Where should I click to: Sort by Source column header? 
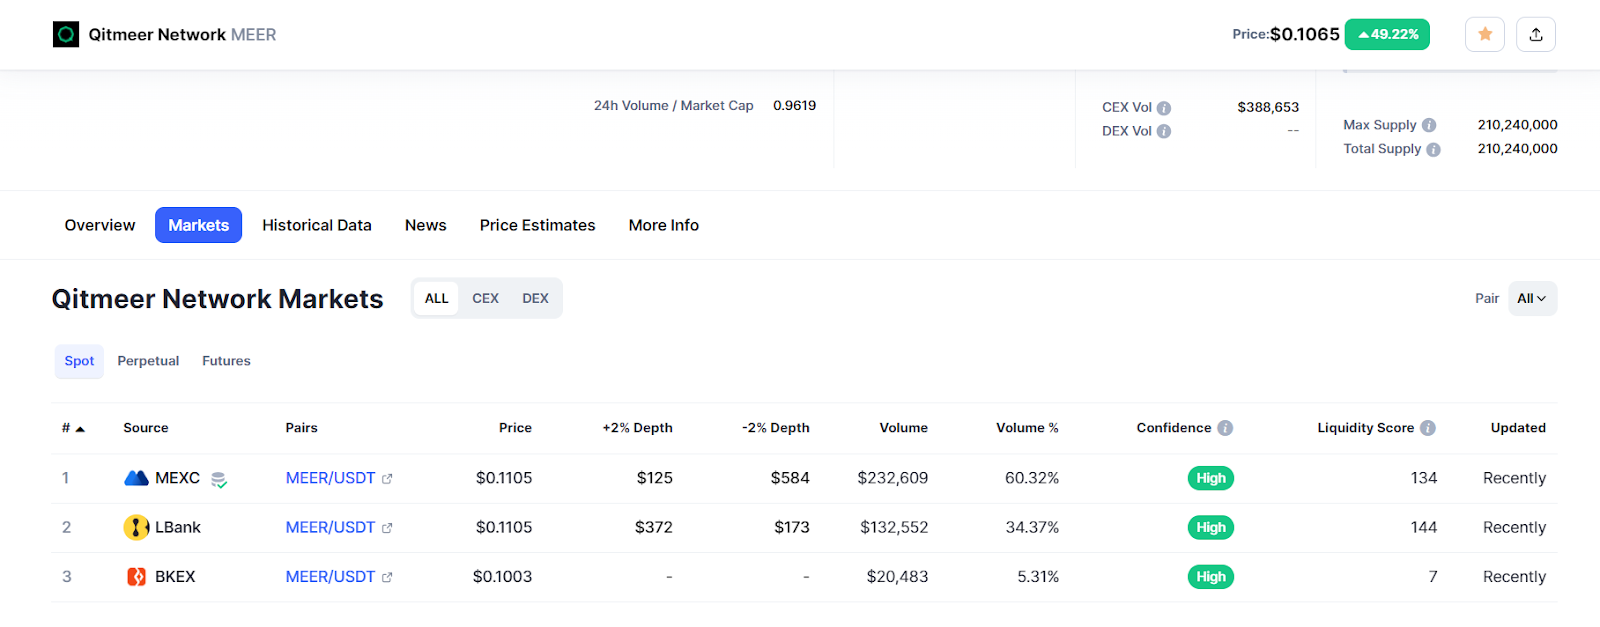pos(146,428)
